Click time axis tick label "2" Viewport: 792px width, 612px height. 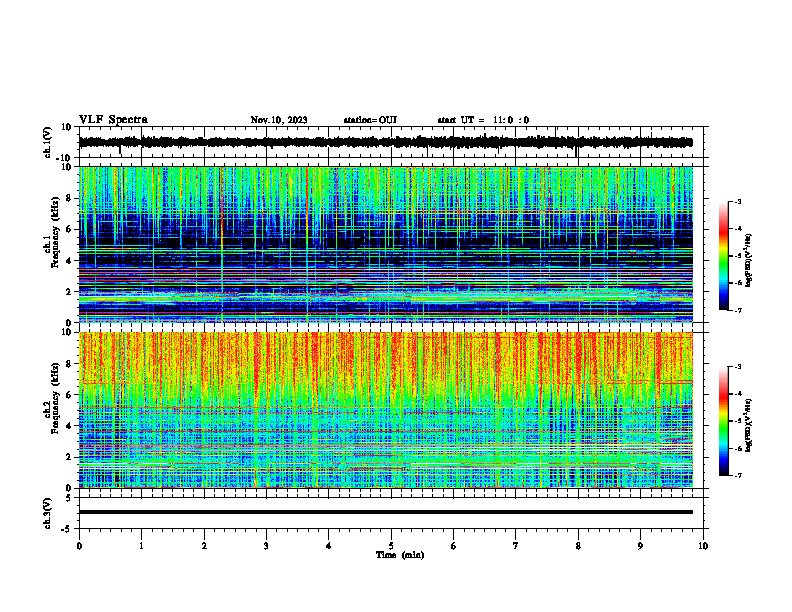click(x=204, y=546)
